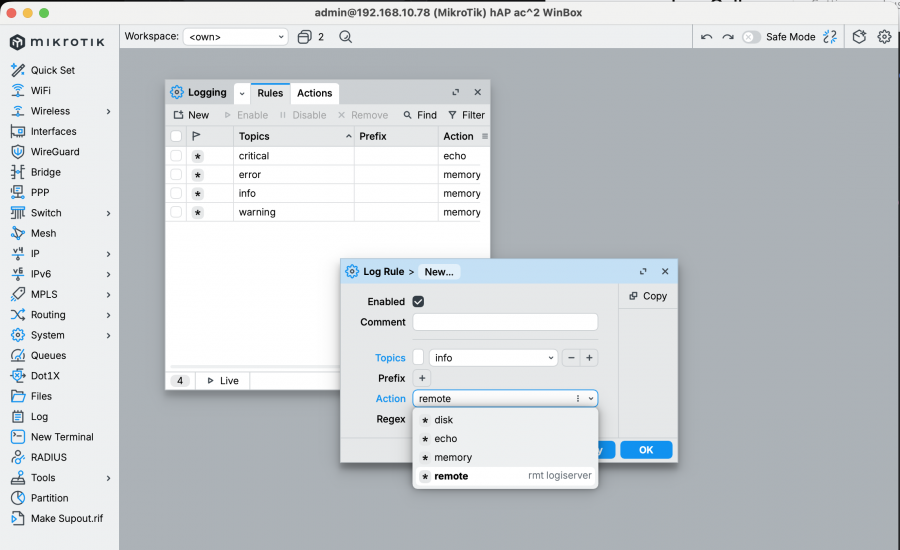Open Files from the sidebar
Image resolution: width=900 pixels, height=550 pixels.
pyautogui.click(x=32, y=396)
